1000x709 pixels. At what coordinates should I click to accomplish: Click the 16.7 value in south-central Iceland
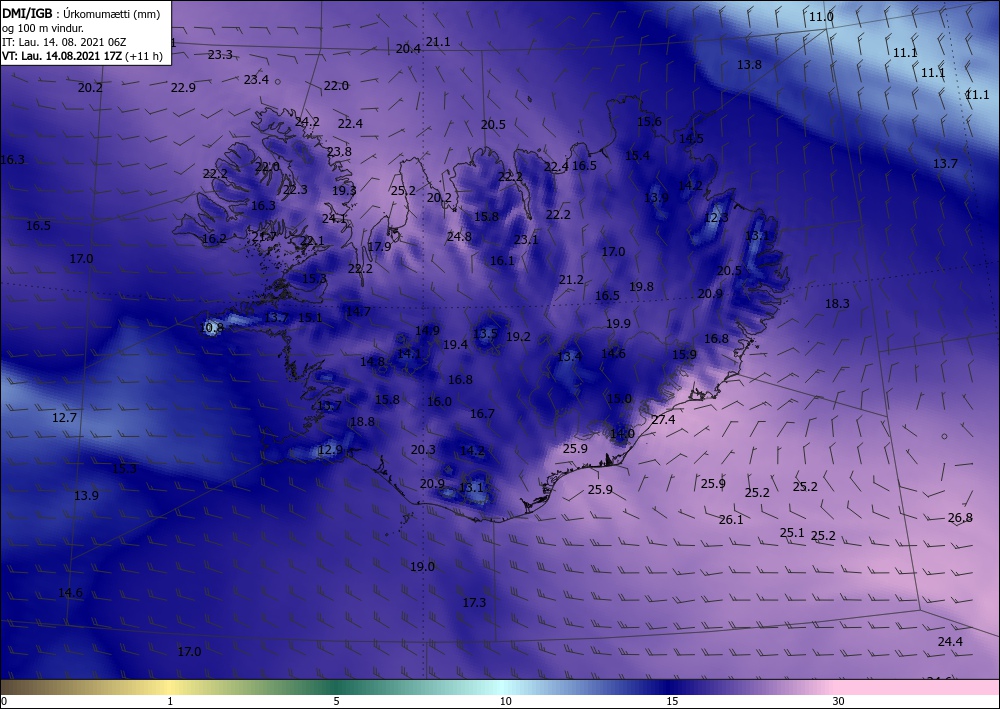tap(482, 414)
